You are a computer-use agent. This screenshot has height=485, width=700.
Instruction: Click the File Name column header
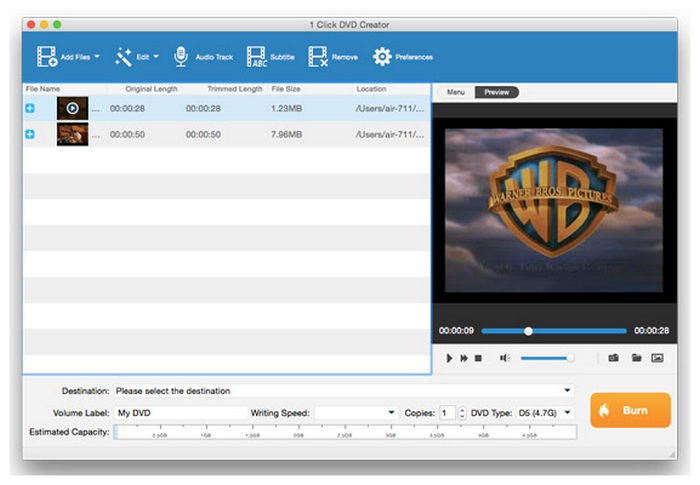(x=43, y=89)
